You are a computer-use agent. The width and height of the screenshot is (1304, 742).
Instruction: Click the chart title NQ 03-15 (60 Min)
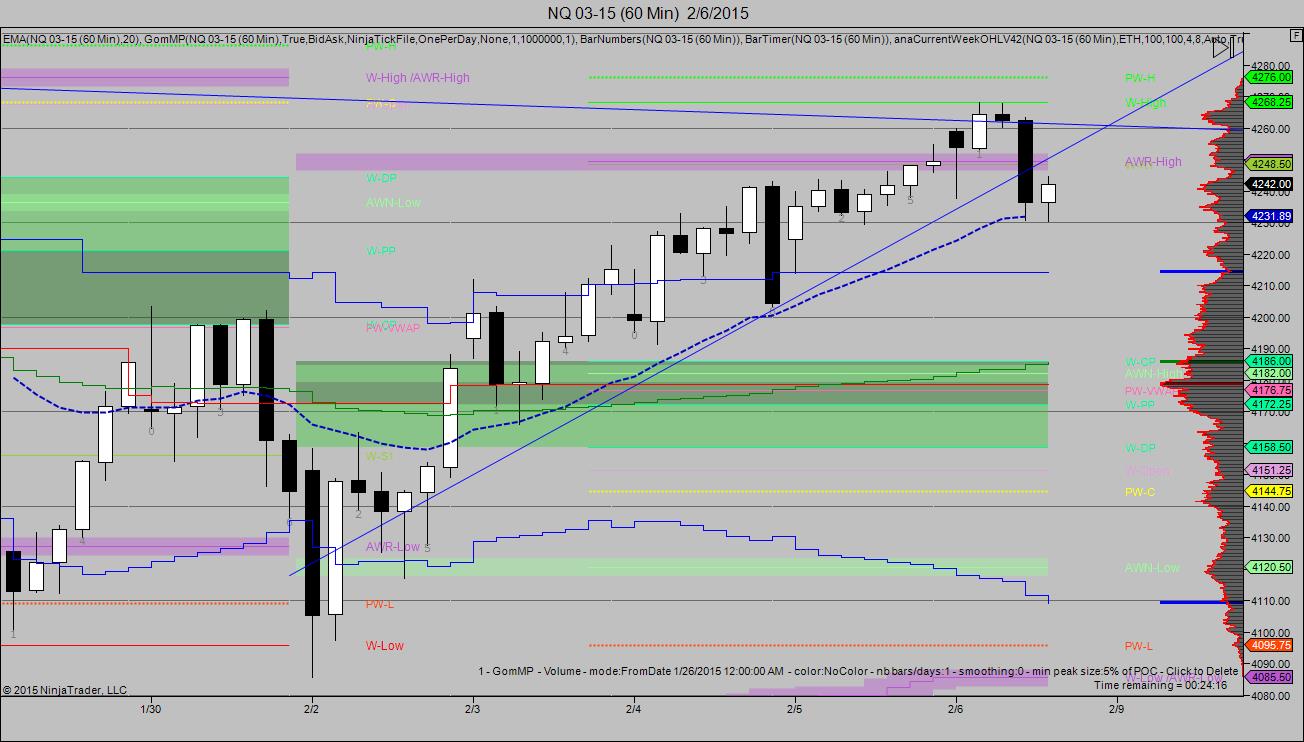(648, 13)
